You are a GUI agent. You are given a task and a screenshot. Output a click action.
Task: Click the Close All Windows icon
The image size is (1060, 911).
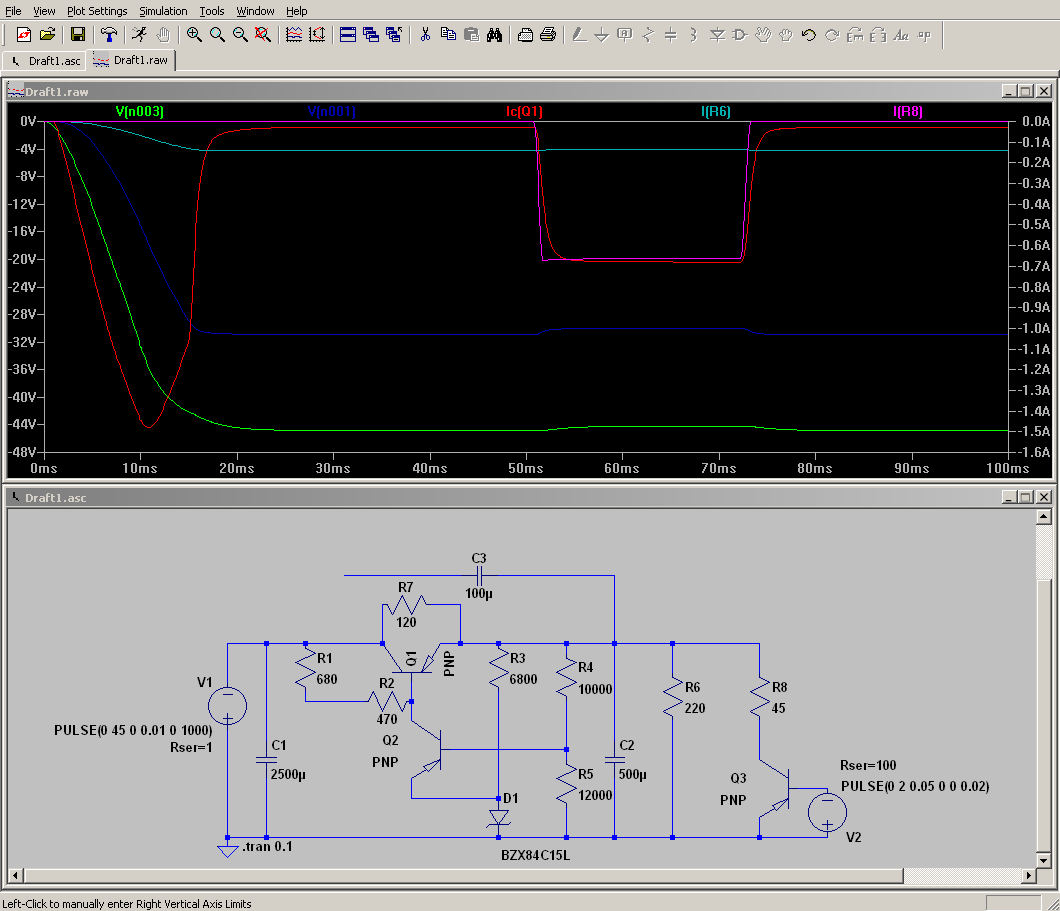tap(394, 34)
